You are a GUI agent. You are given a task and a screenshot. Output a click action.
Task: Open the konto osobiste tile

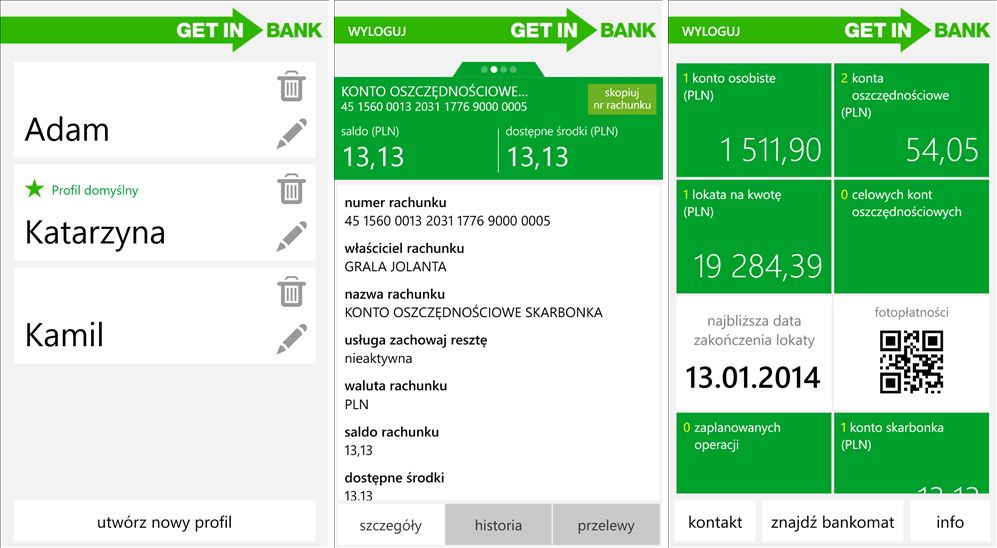click(753, 120)
